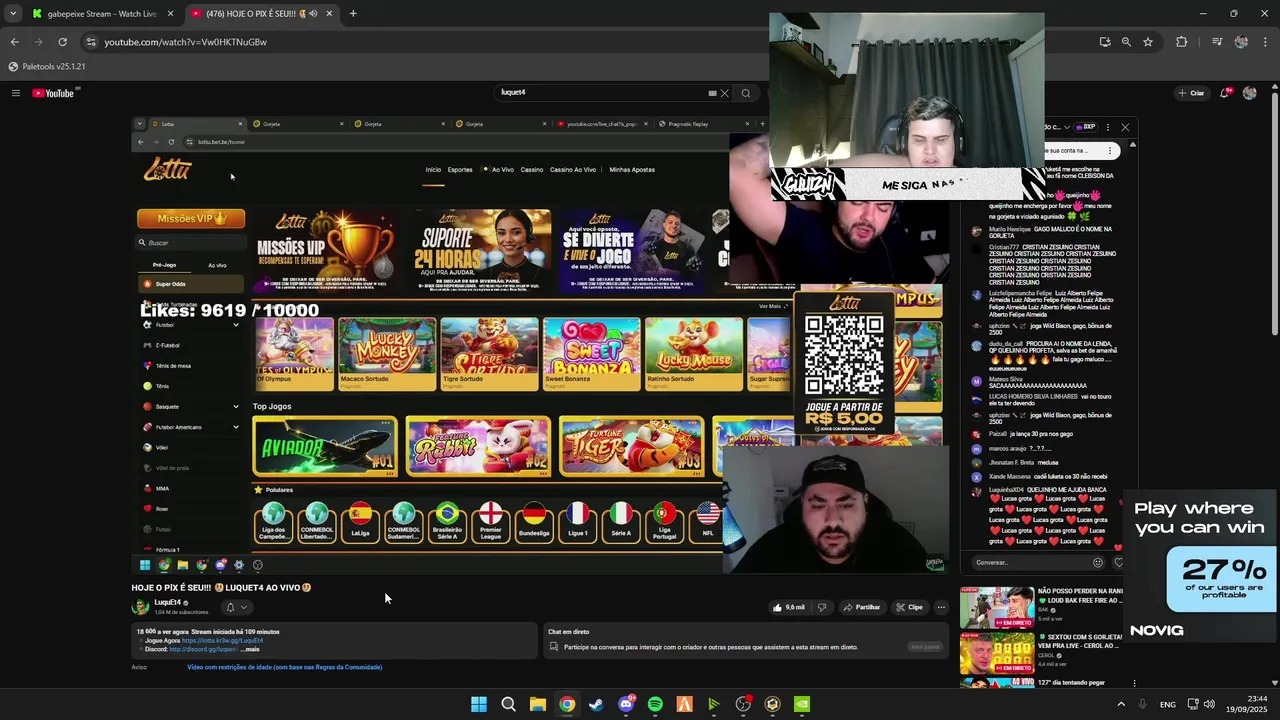Go back in Chrome
Viewport: 1280px width, 720px height.
click(x=14, y=42)
